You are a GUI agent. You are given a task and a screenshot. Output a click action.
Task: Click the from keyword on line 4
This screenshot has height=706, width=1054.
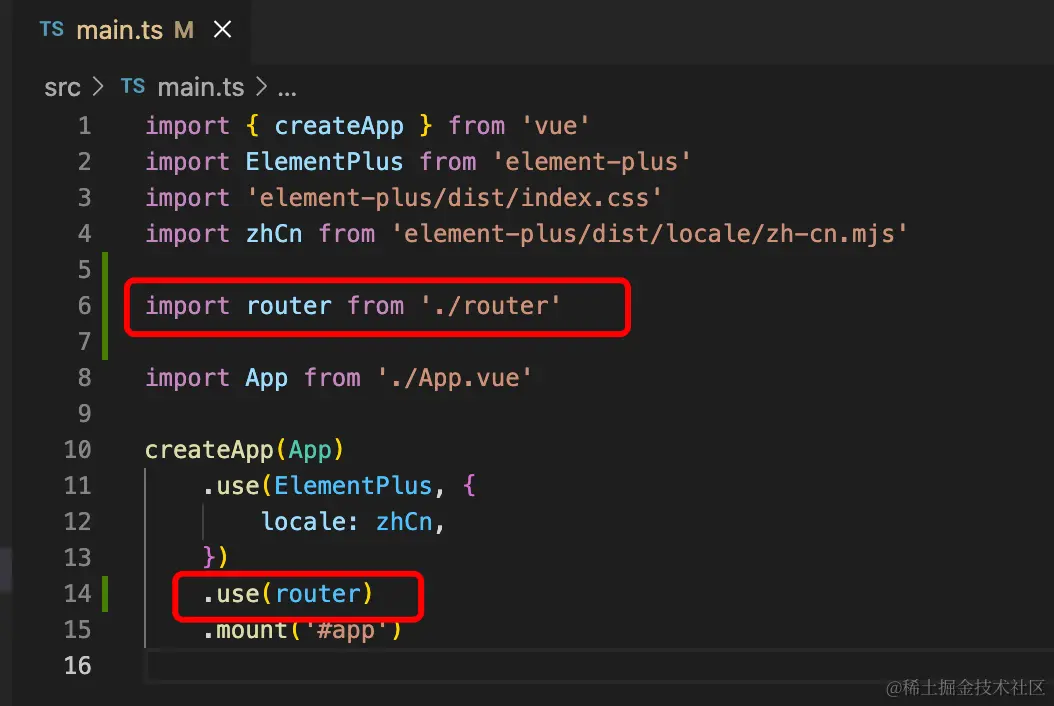tap(347, 233)
